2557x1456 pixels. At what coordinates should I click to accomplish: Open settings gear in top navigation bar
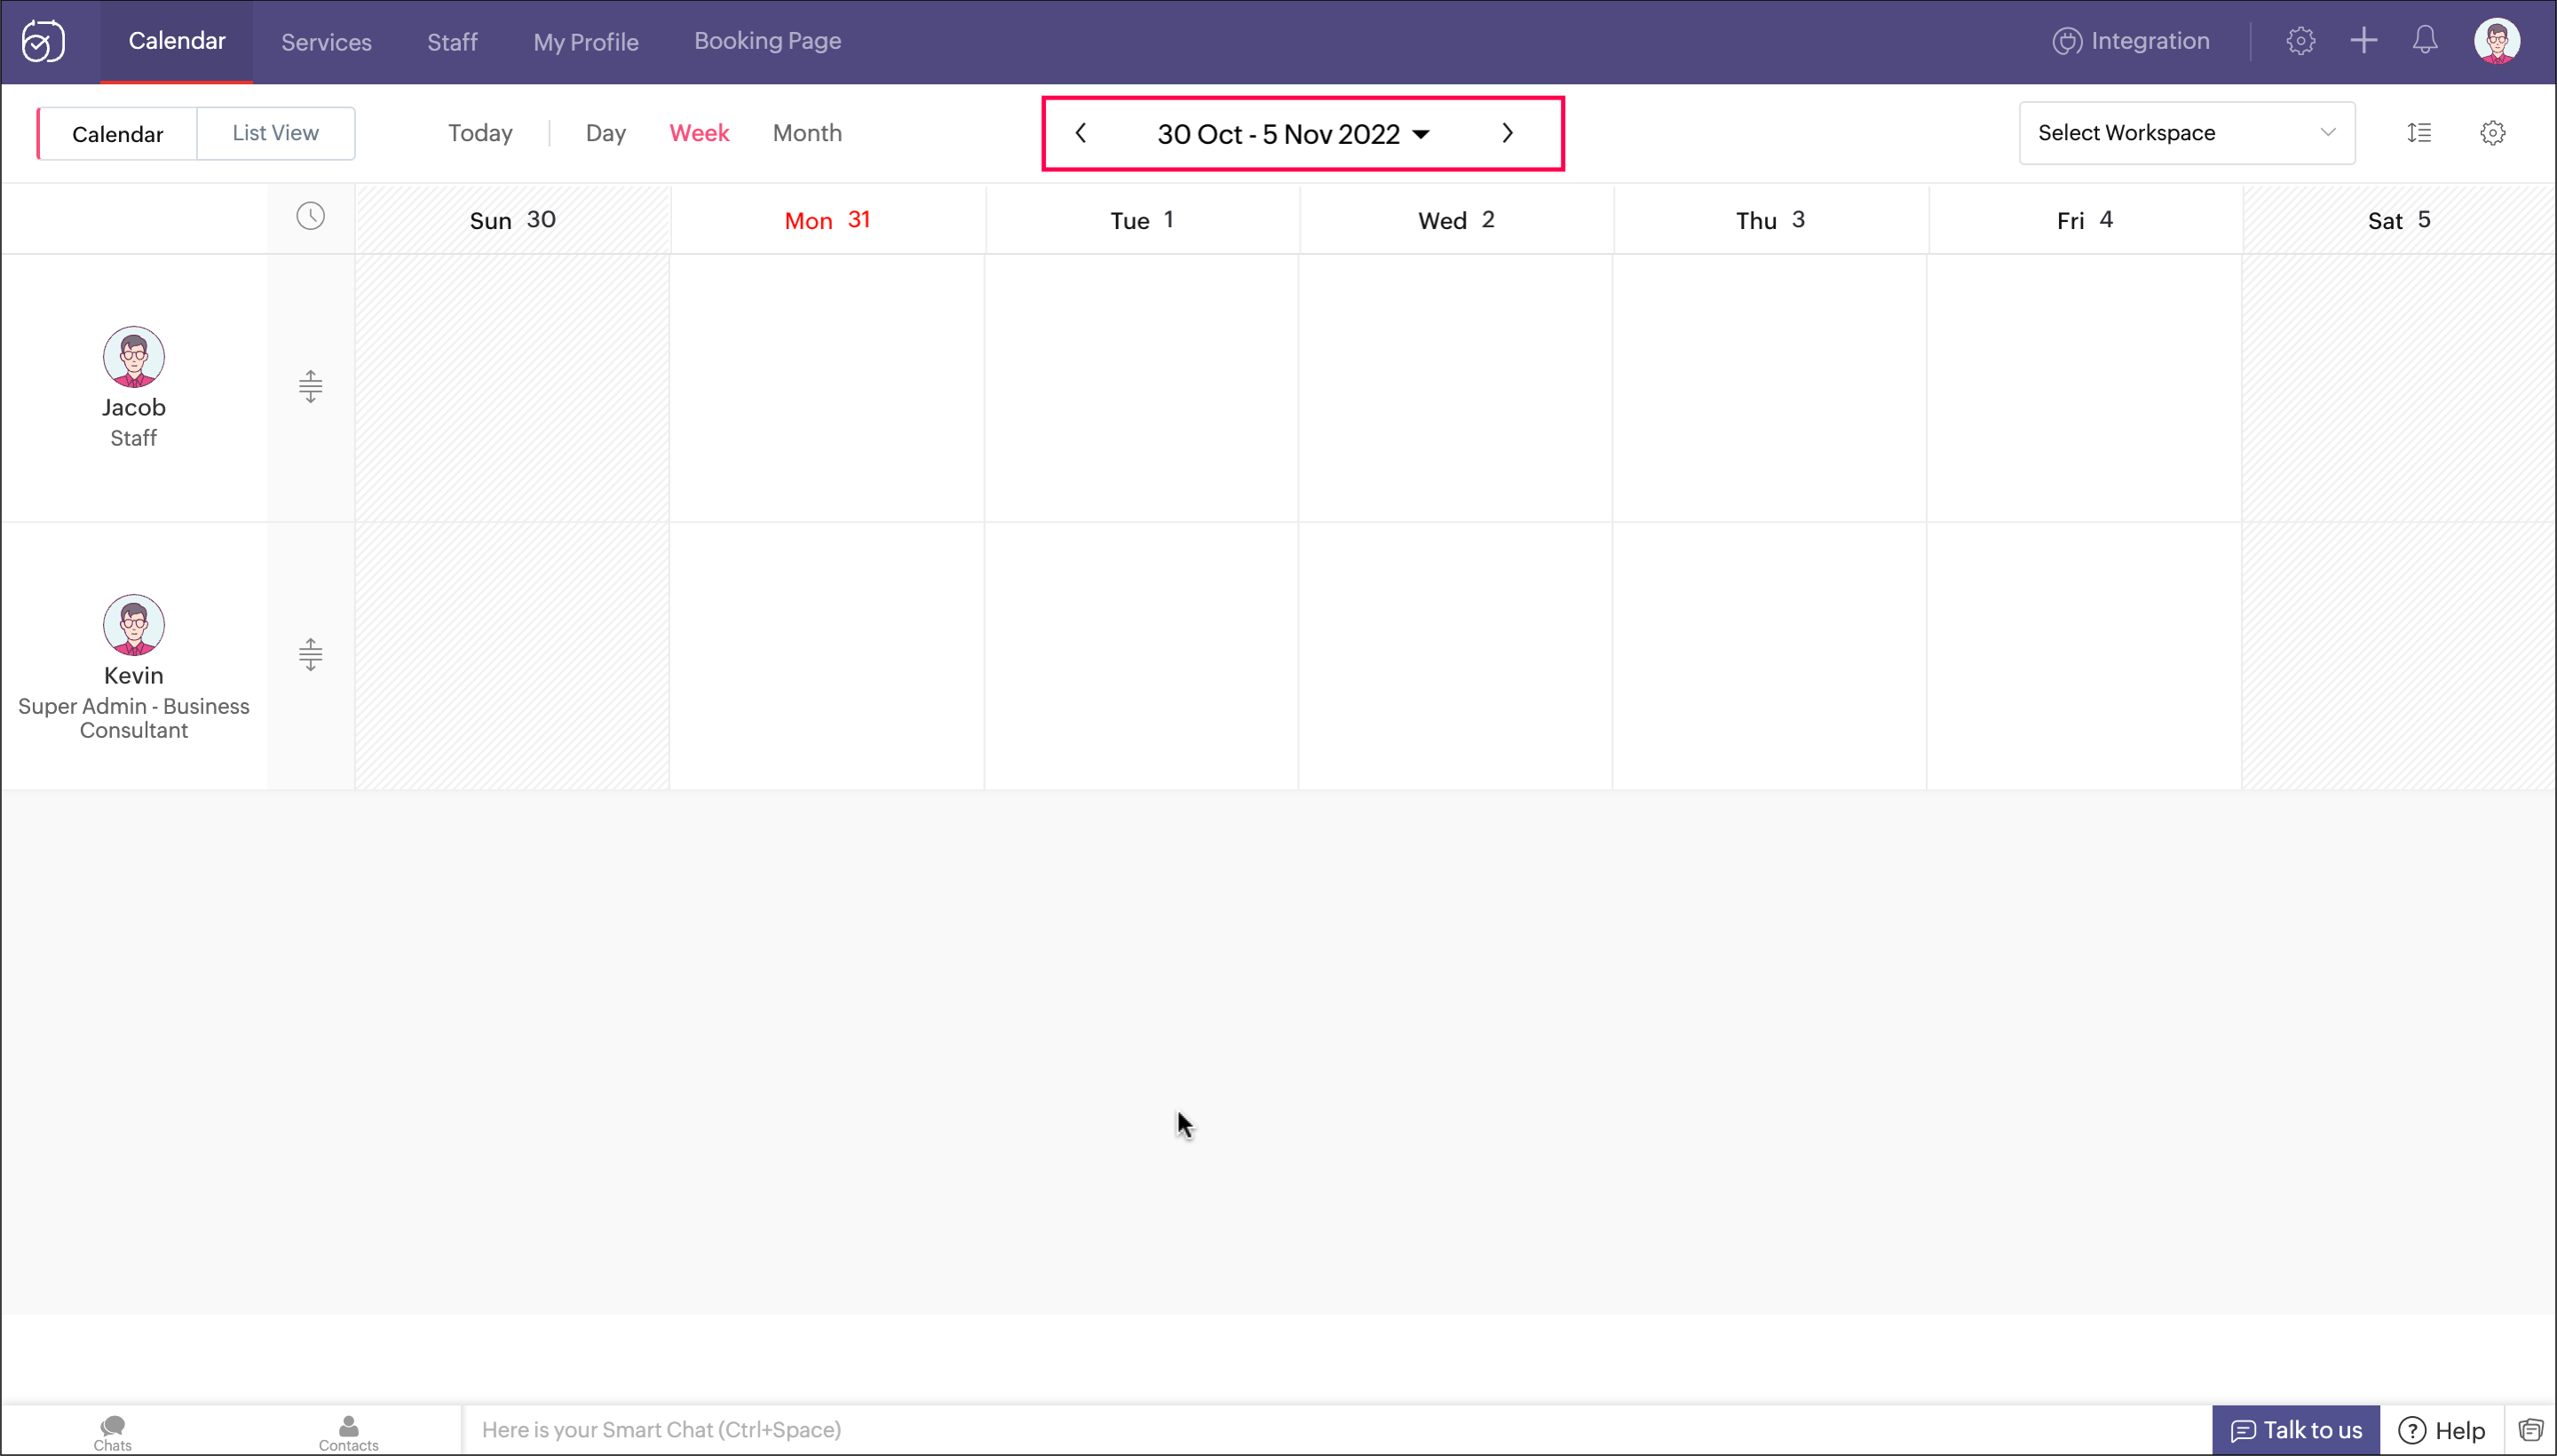[x=2300, y=41]
